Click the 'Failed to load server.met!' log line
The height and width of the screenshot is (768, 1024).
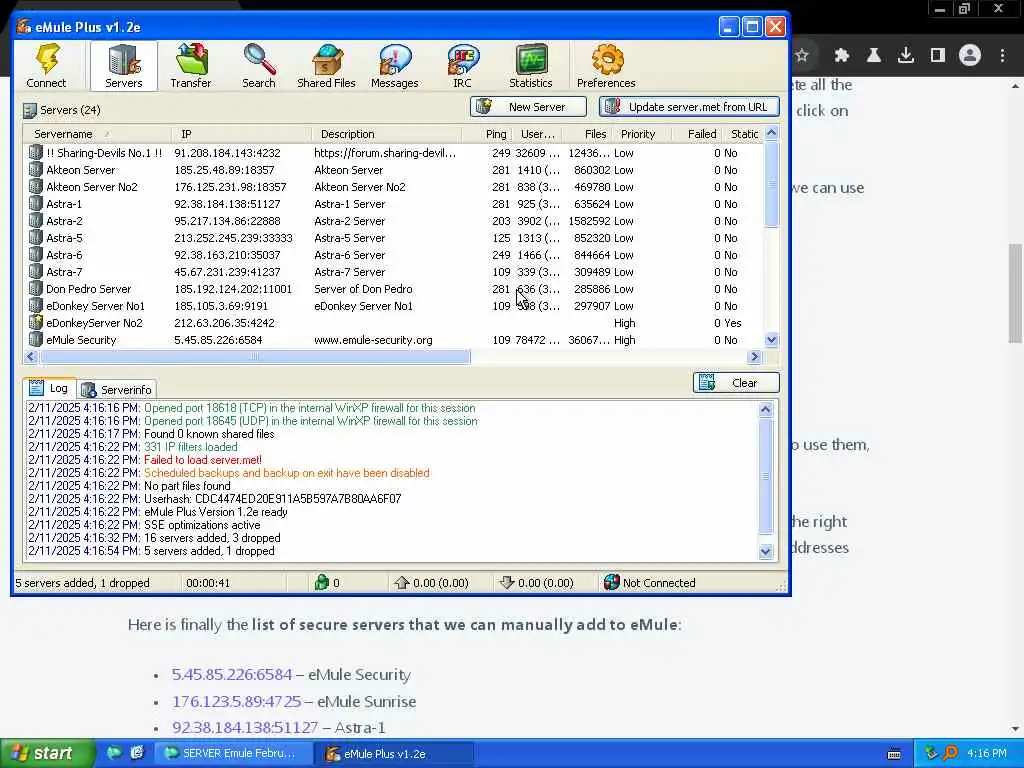202,460
